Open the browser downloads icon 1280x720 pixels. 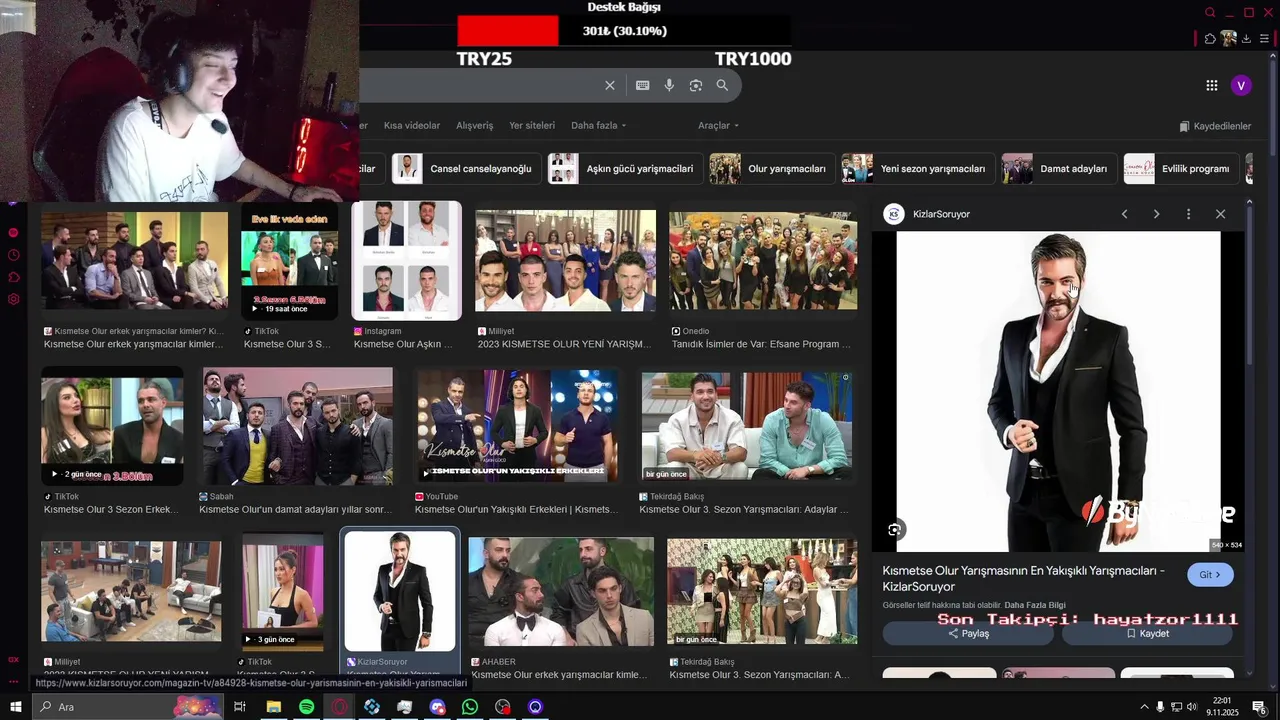coord(1246,39)
